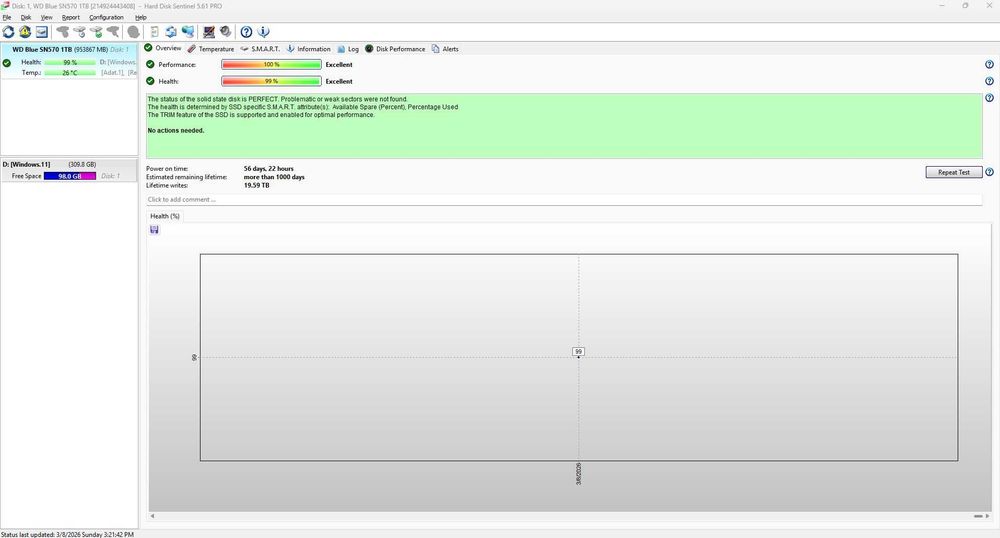Click the help icon beside Health row
The width and height of the screenshot is (1000, 538).
tap(989, 81)
